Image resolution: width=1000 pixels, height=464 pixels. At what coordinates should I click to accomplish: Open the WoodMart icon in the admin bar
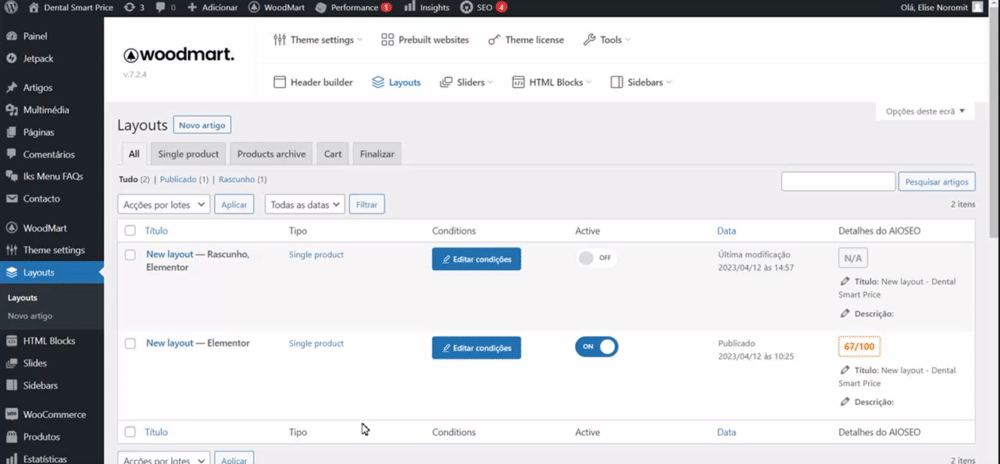253,8
